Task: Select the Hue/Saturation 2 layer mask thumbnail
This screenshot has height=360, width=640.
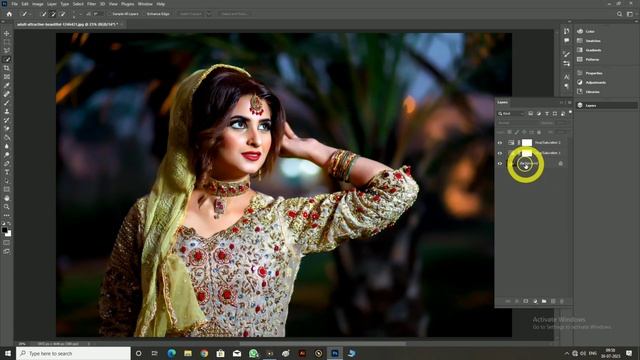Action: coord(527,142)
